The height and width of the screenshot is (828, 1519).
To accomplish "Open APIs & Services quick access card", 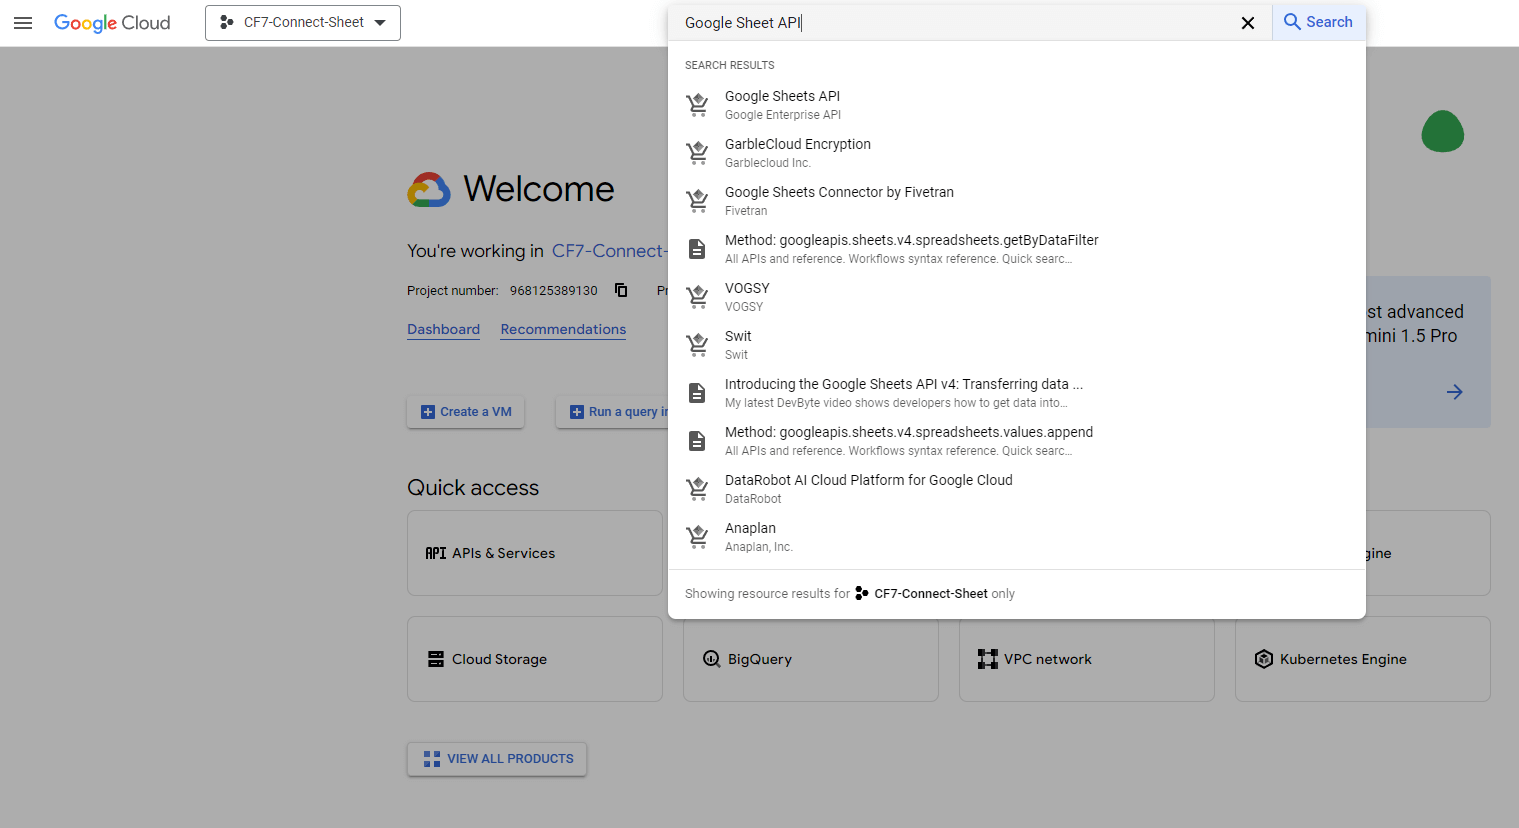I will (535, 553).
